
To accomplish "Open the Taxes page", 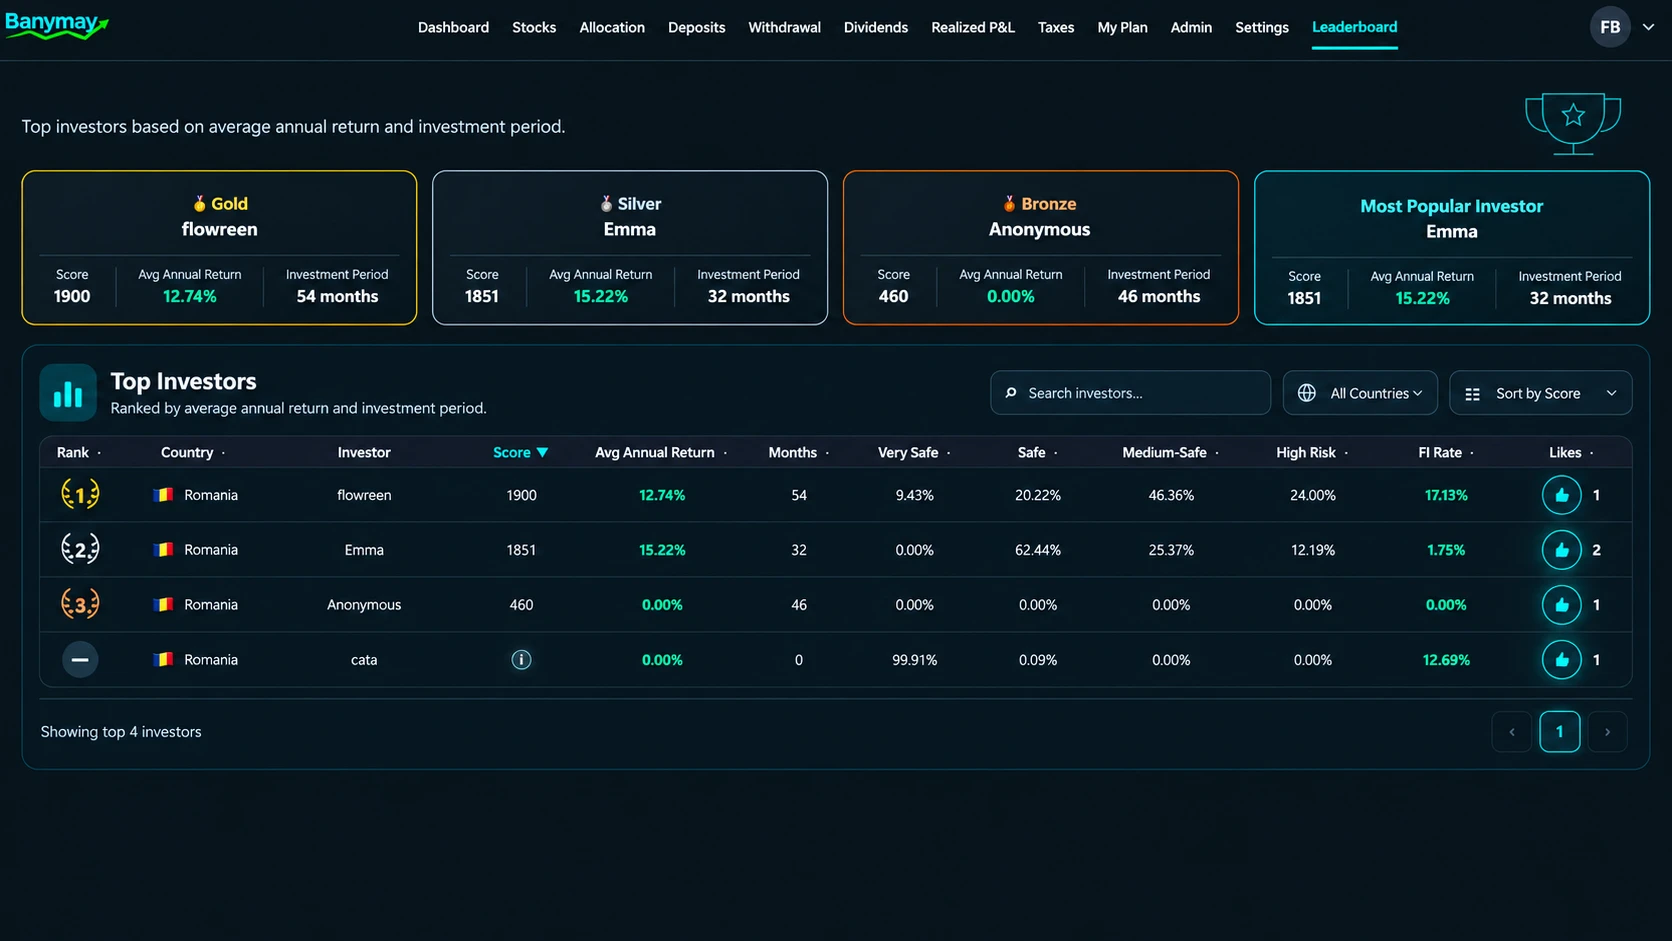I will 1055,27.
